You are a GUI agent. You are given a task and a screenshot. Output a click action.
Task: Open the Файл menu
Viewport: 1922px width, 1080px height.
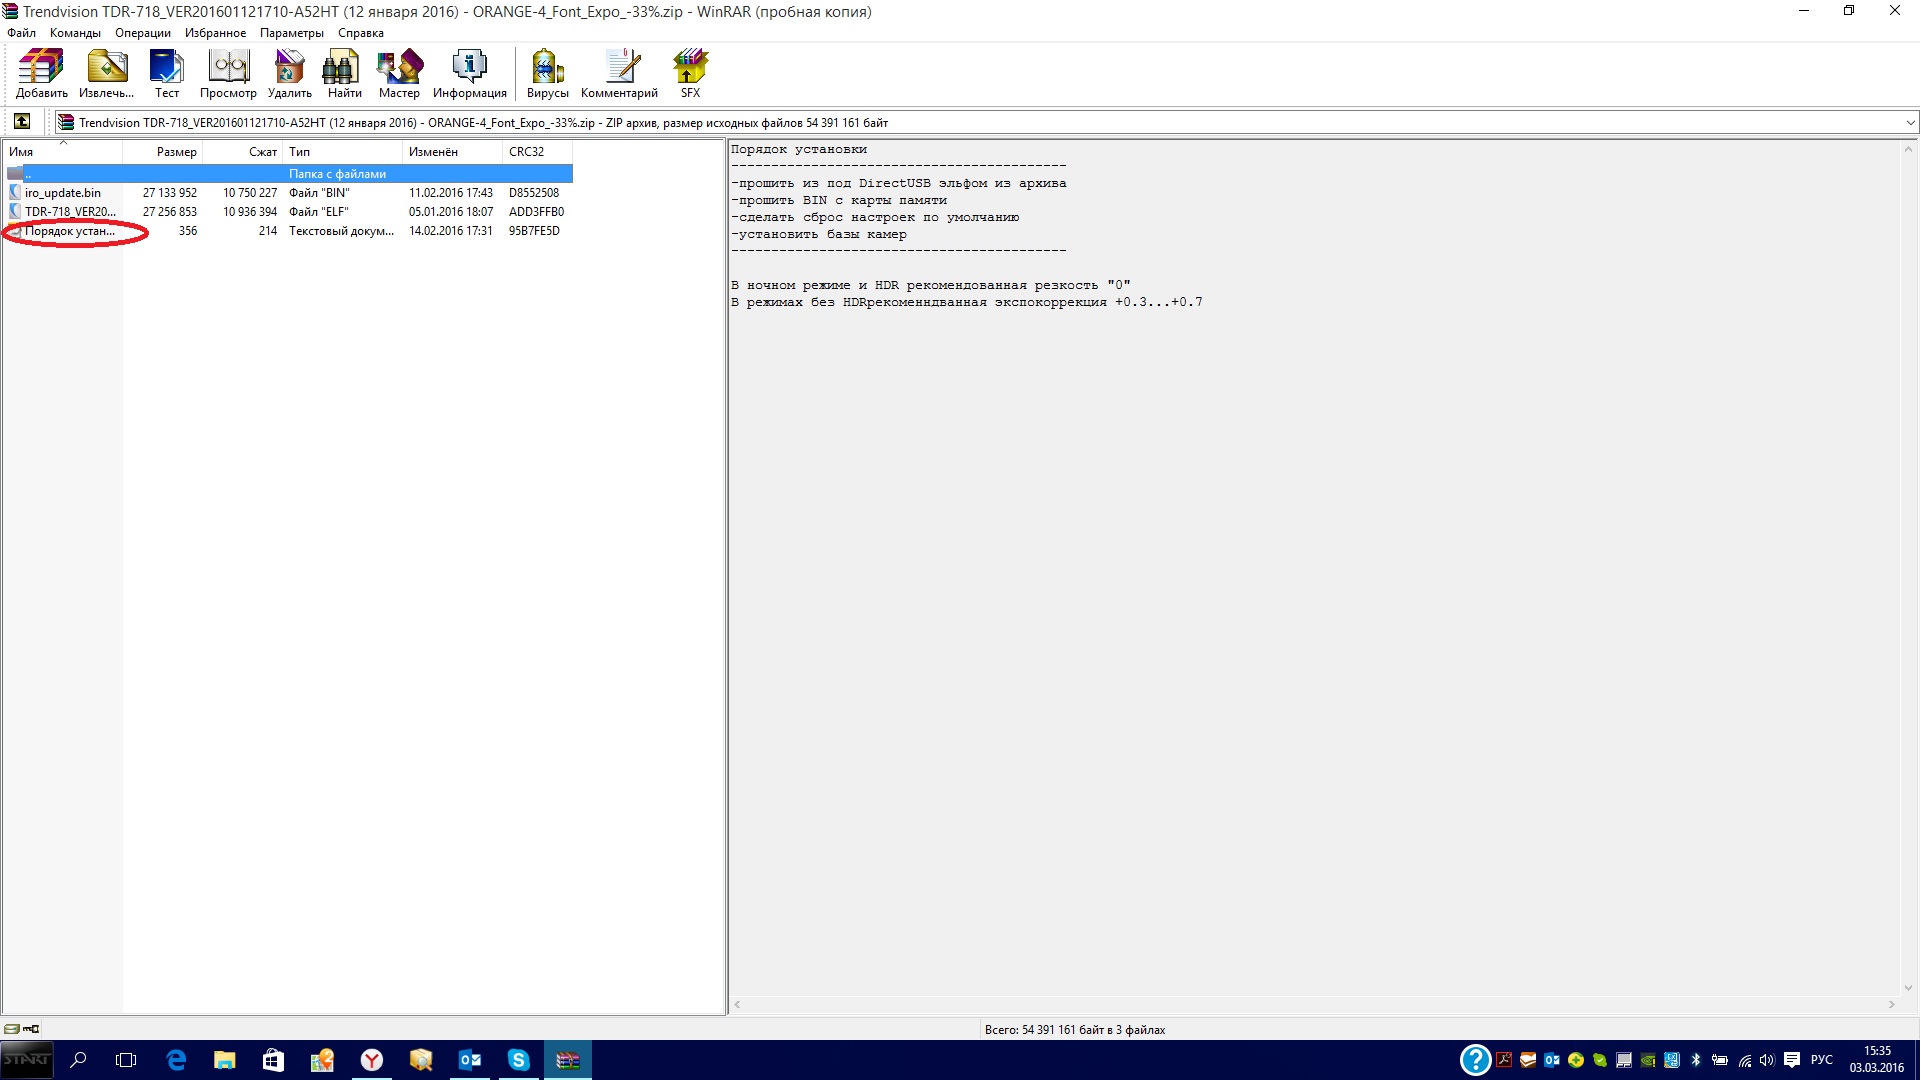click(21, 33)
